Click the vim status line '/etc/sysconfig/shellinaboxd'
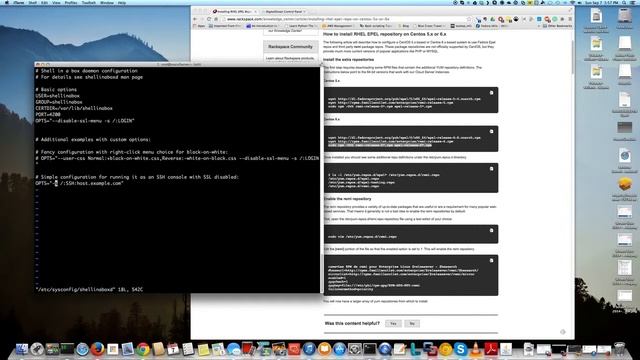 [89, 289]
